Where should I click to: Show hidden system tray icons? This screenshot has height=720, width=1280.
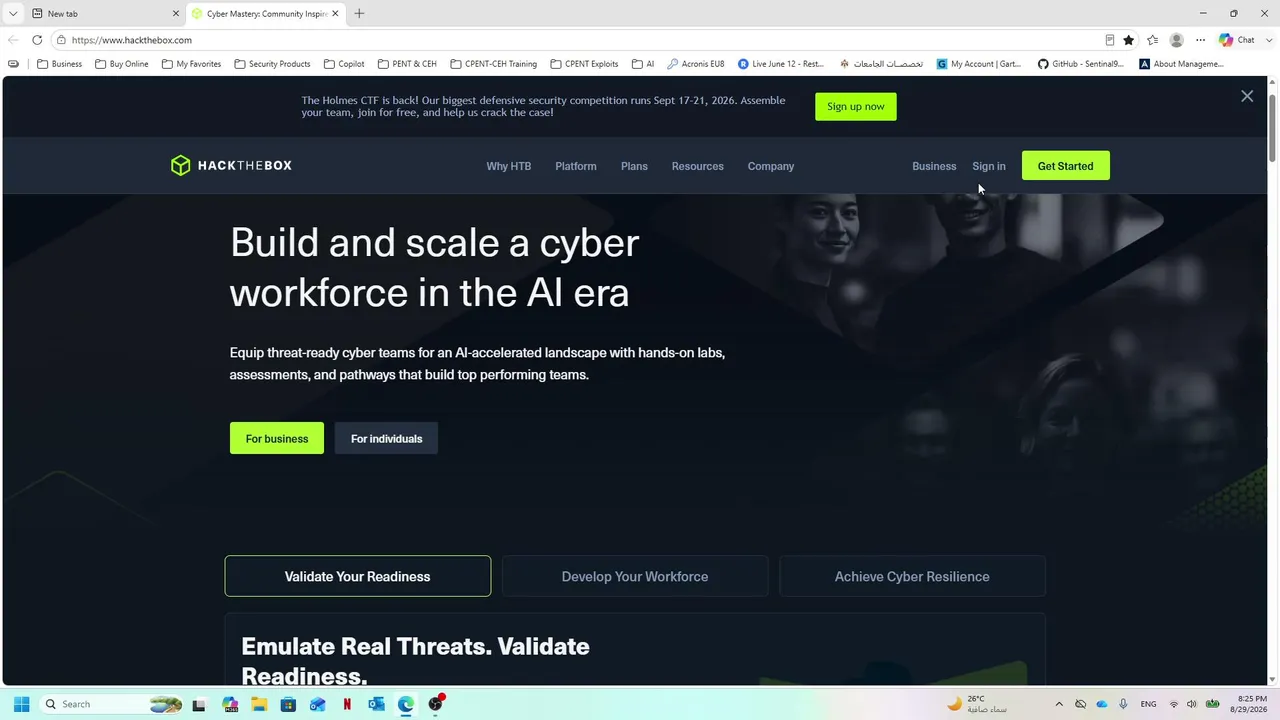(1059, 704)
